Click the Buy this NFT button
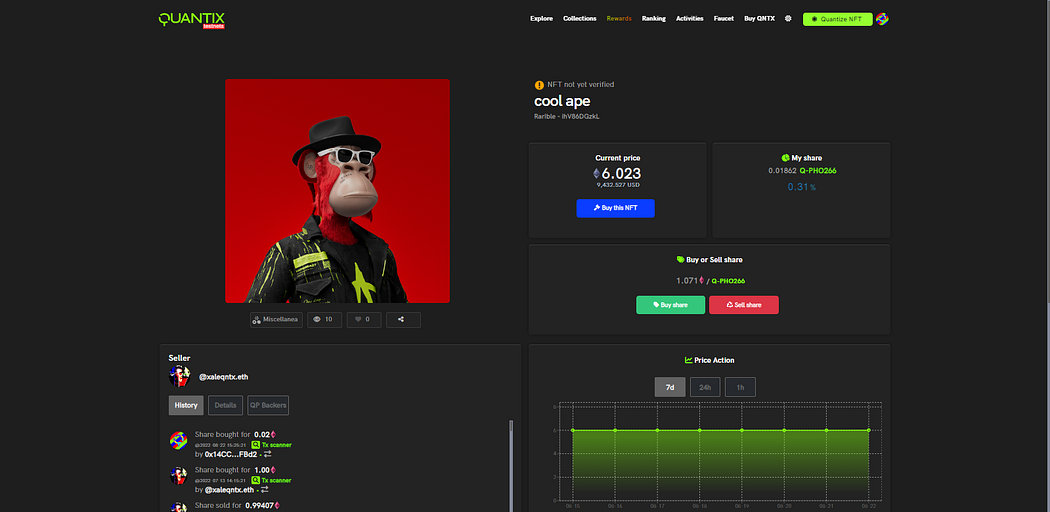 pos(615,208)
